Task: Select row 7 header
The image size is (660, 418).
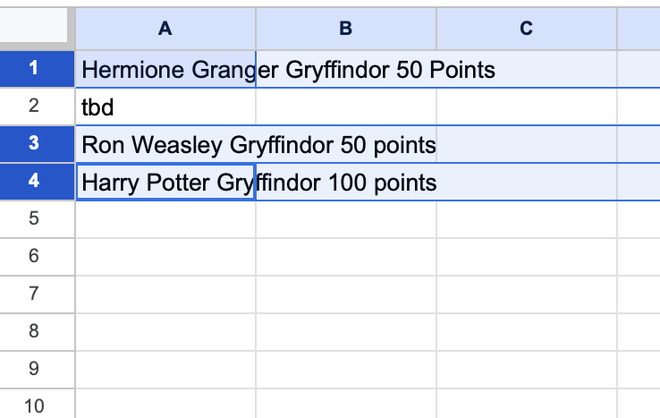Action: [34, 294]
